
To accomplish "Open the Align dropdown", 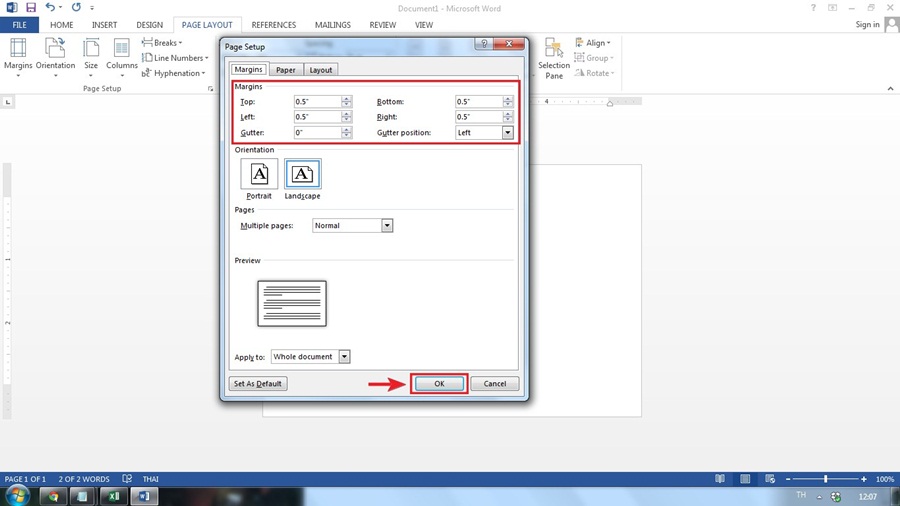I will coord(593,42).
